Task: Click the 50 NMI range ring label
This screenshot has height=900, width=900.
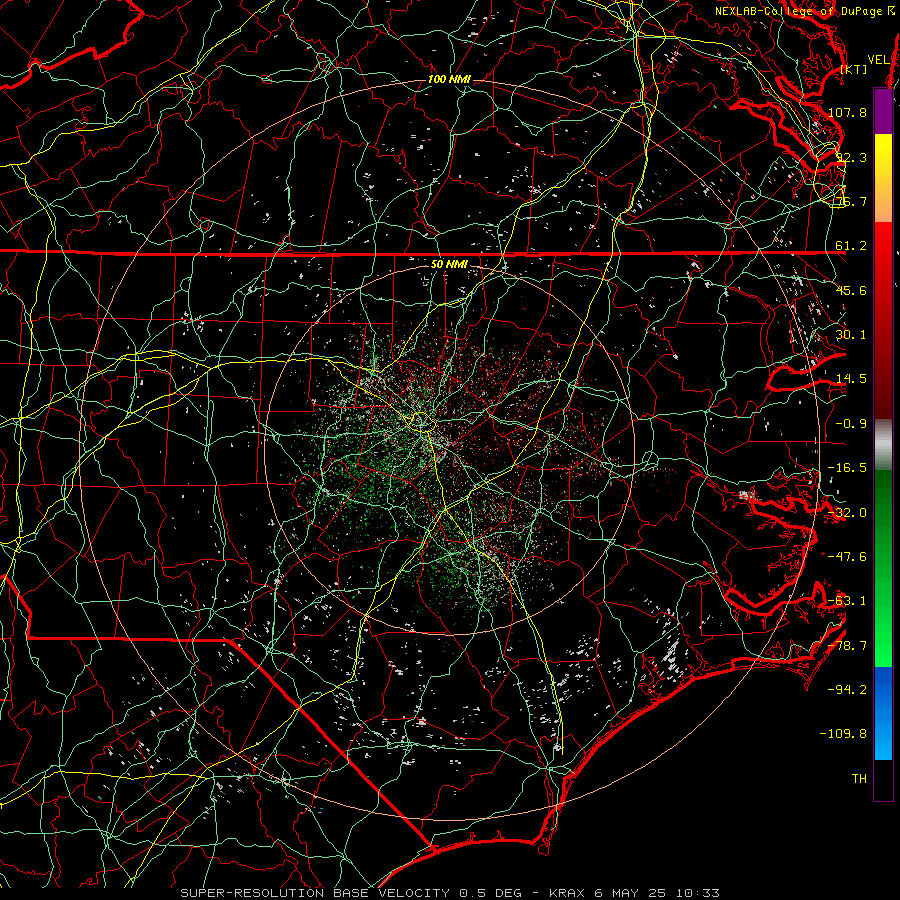Action: (449, 265)
